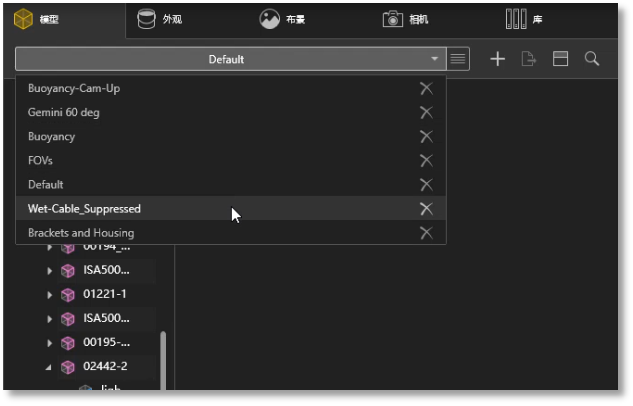Click the X icon beside FOVs

click(x=426, y=160)
